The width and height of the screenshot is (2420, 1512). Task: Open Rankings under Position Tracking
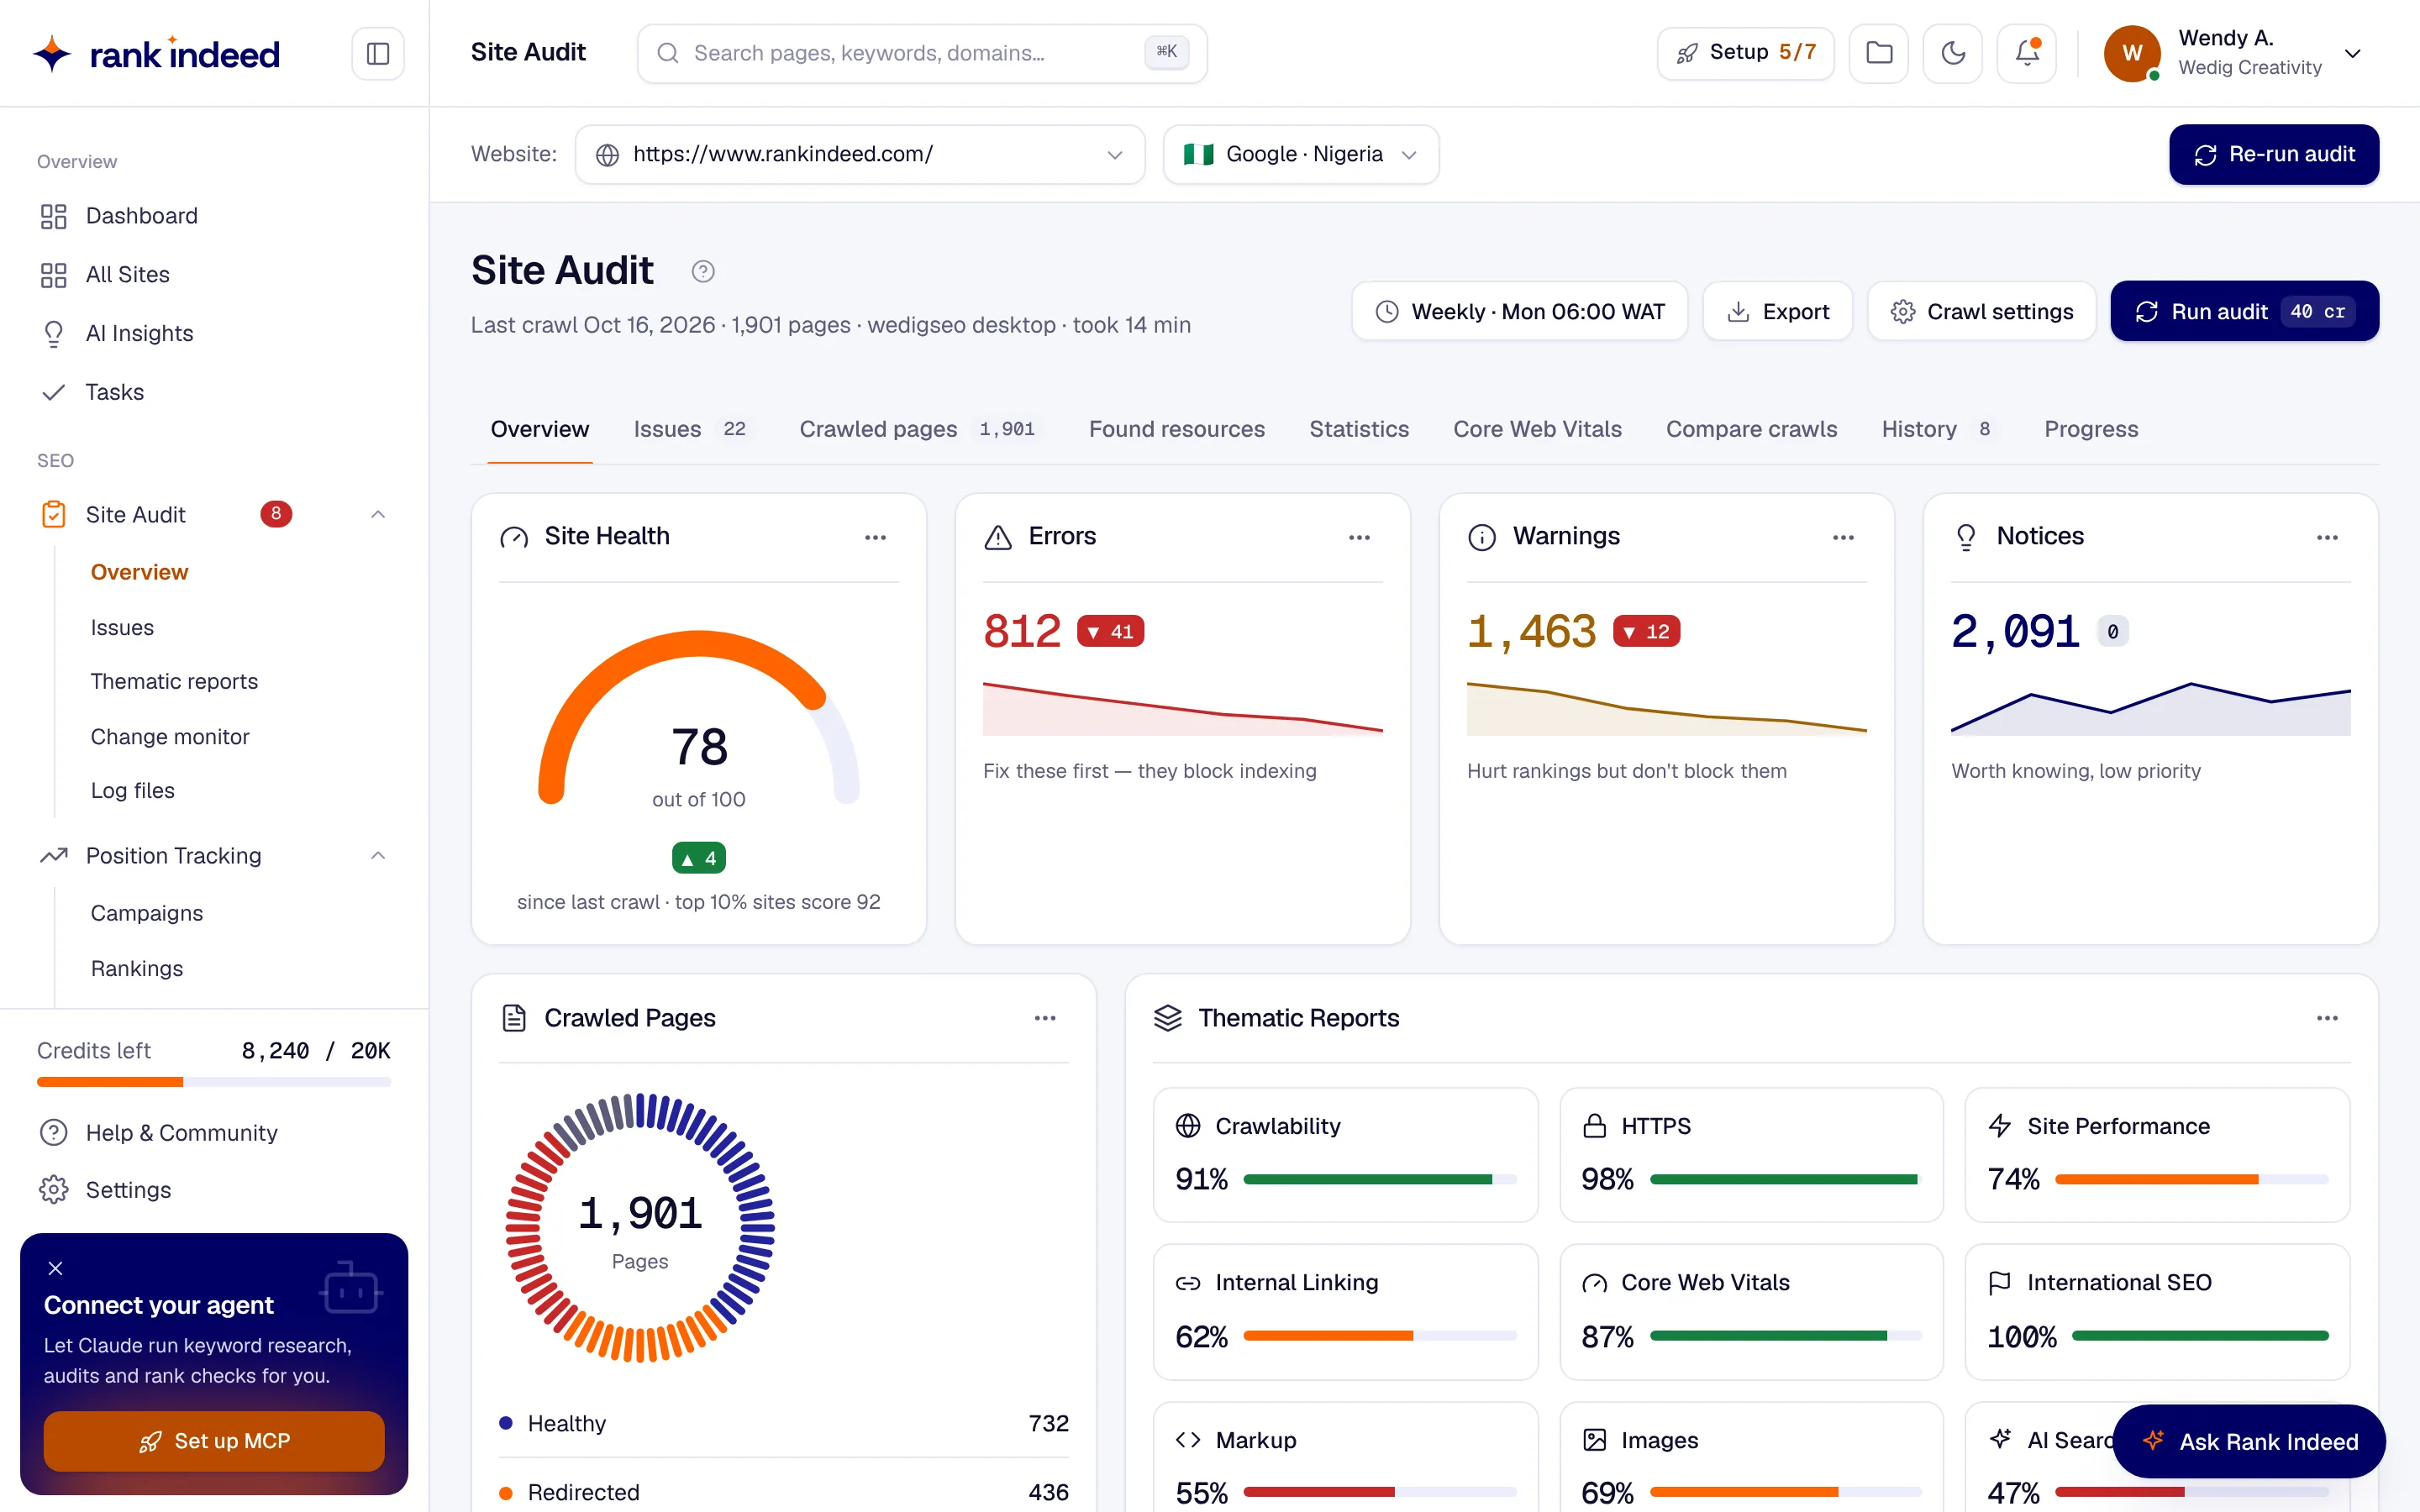[137, 968]
